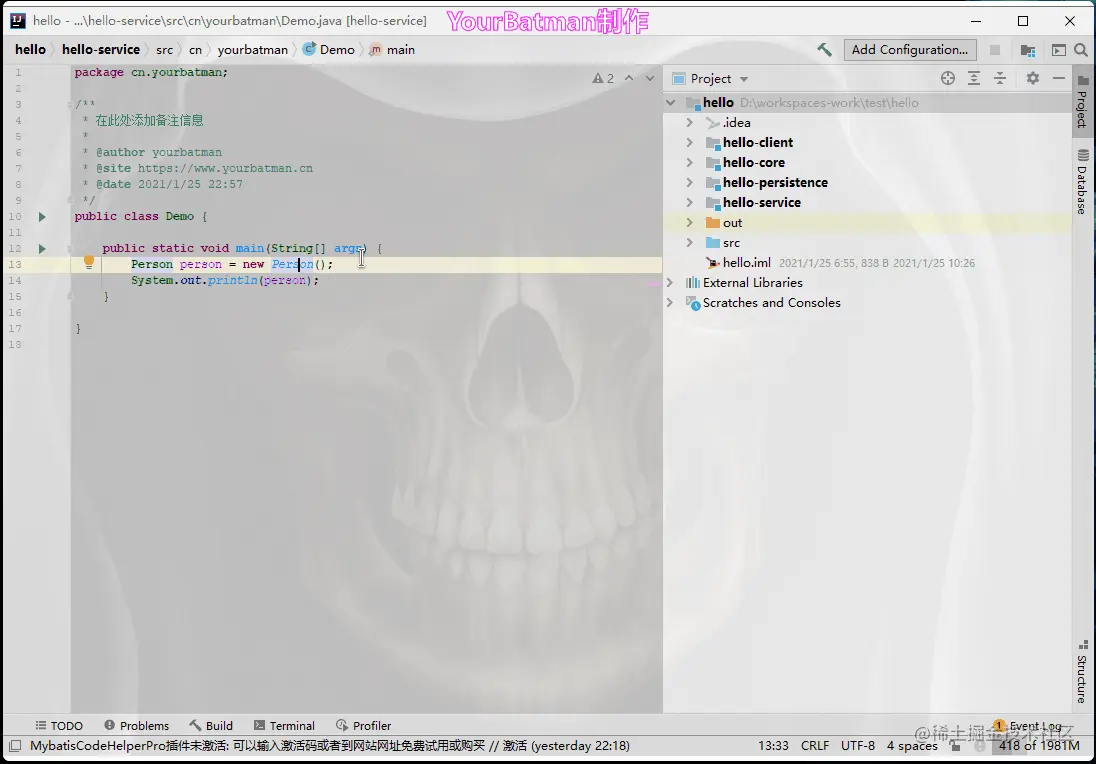This screenshot has width=1096, height=764.
Task: Click the https://www.yourbatman.cn site URL
Action: pos(225,168)
